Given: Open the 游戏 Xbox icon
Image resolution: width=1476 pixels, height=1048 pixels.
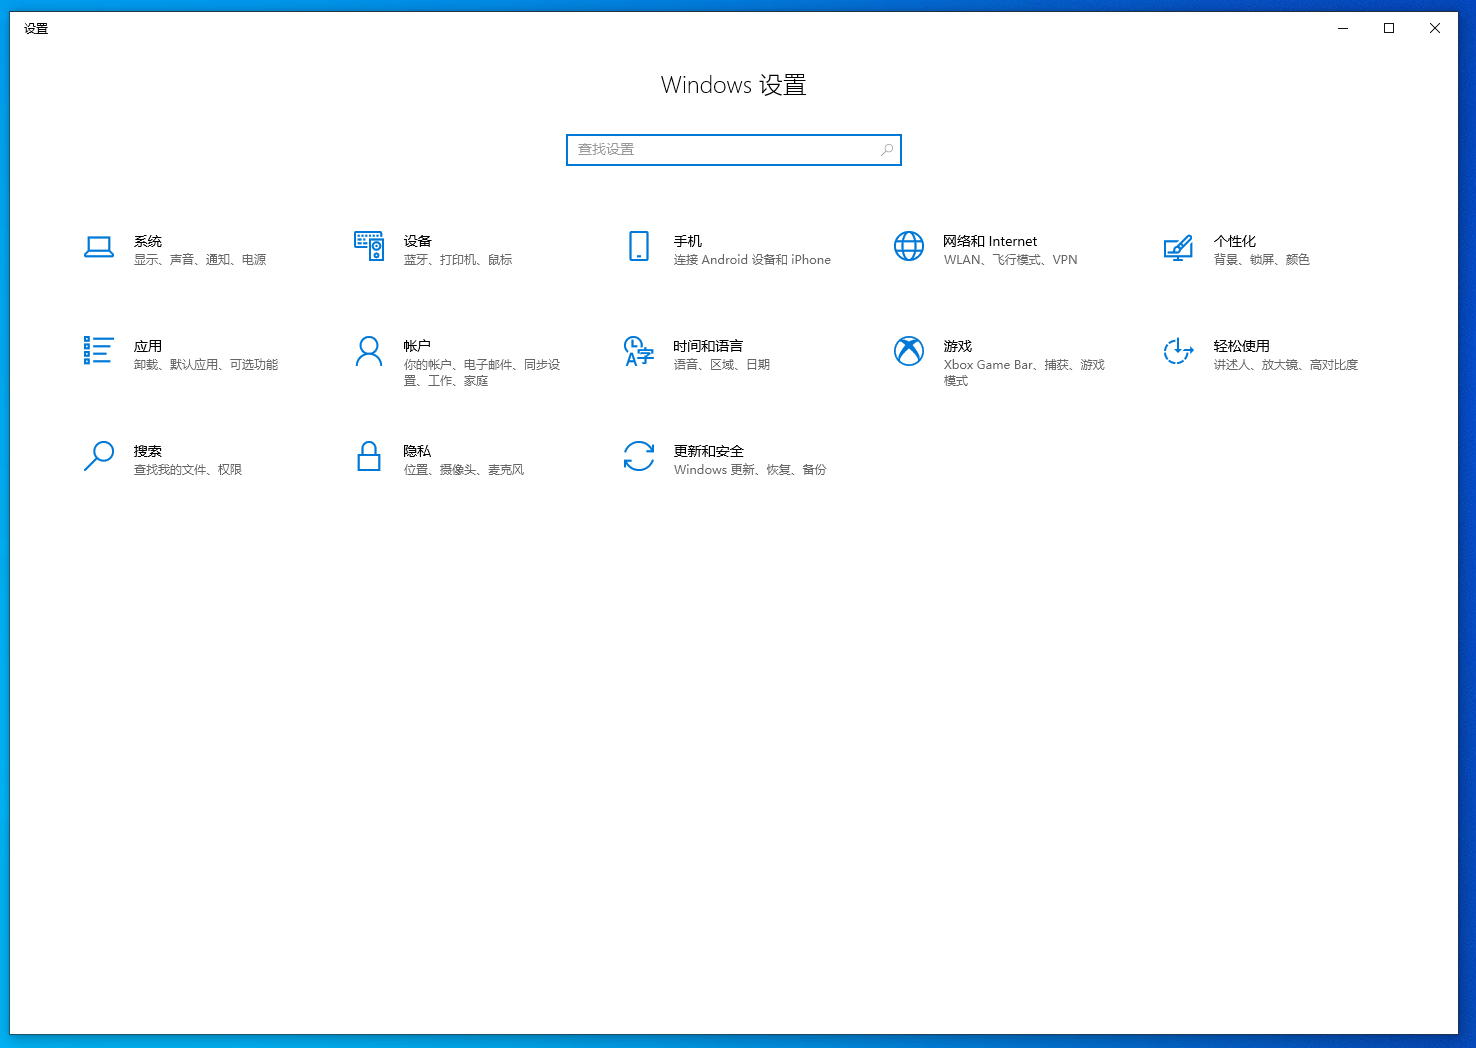Looking at the screenshot, I should click(x=909, y=351).
